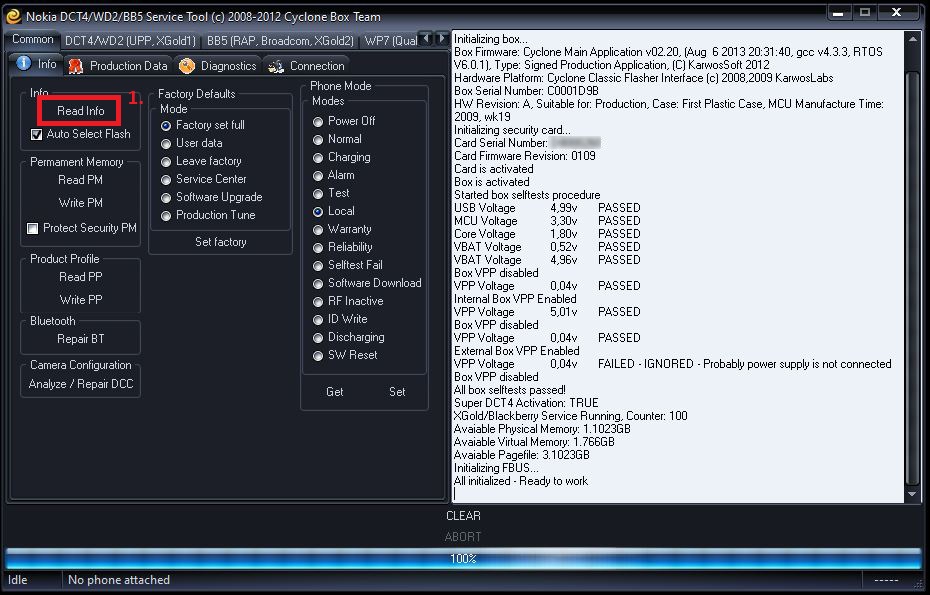The height and width of the screenshot is (595, 930).
Task: Toggle the Auto Select Flash checkbox
Action: (36, 135)
